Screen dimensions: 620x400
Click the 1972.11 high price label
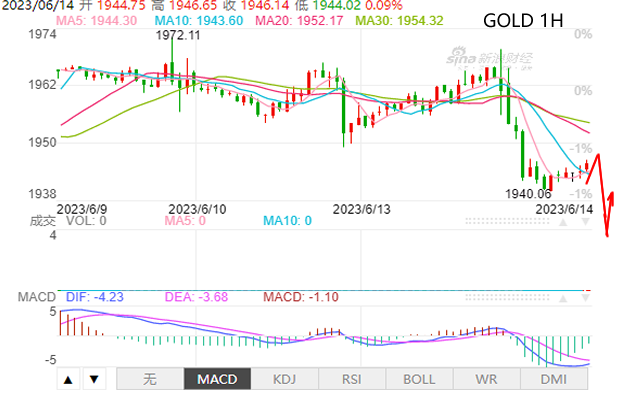[178, 36]
